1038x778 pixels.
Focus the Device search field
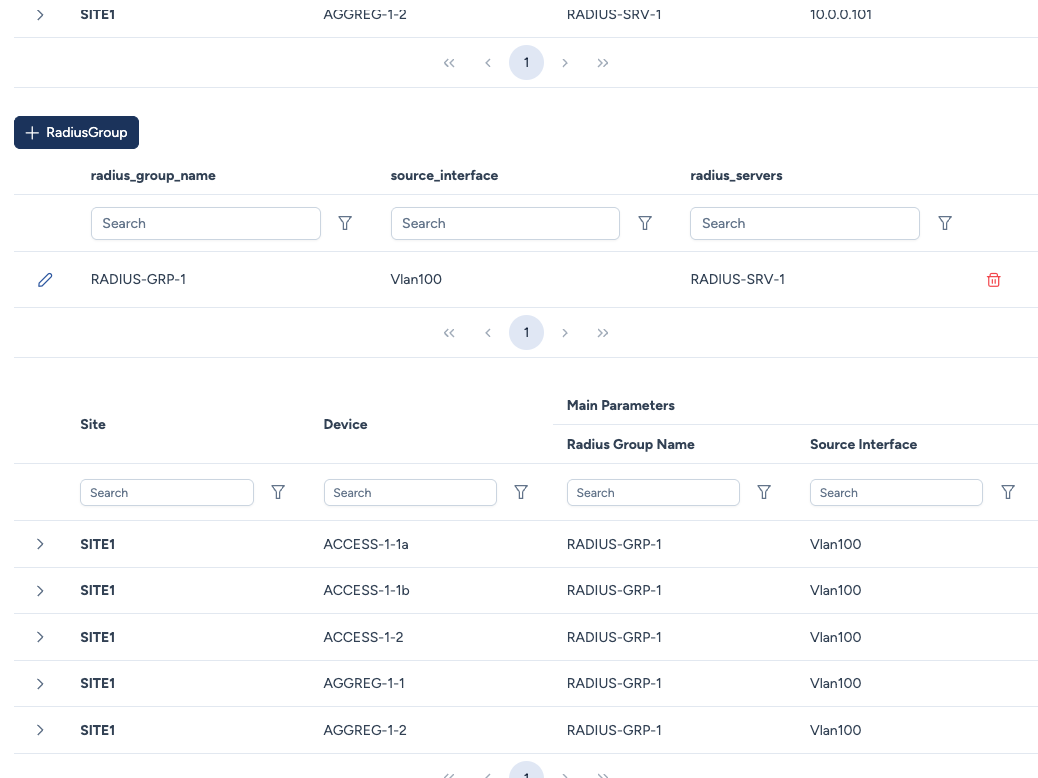[410, 492]
